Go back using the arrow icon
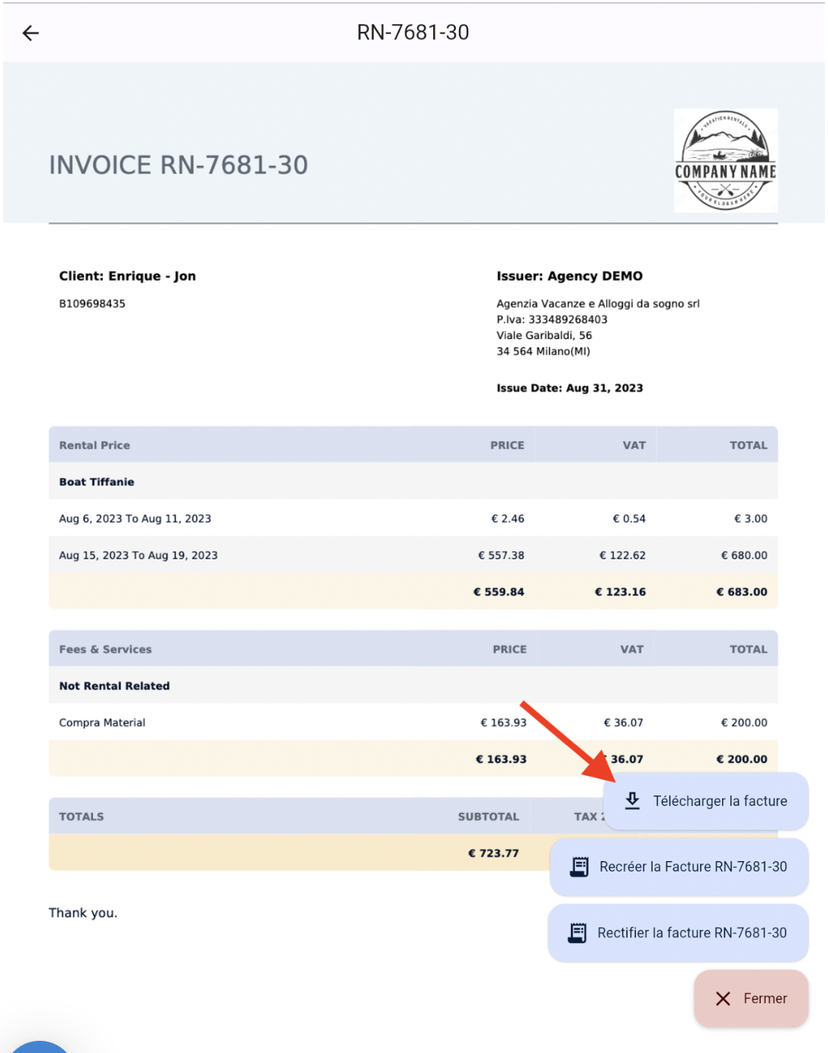 (x=31, y=33)
